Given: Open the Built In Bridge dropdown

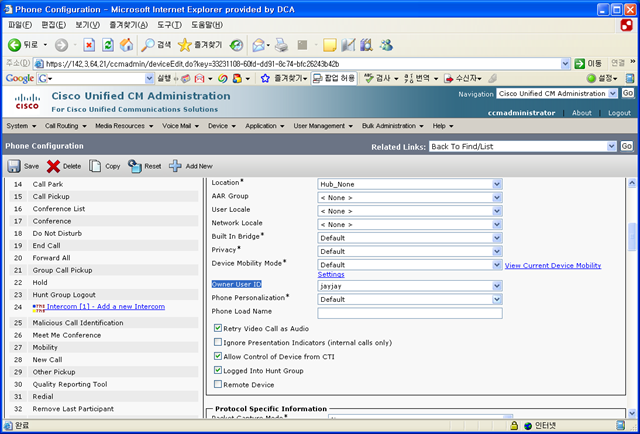Looking at the screenshot, I should 410,238.
